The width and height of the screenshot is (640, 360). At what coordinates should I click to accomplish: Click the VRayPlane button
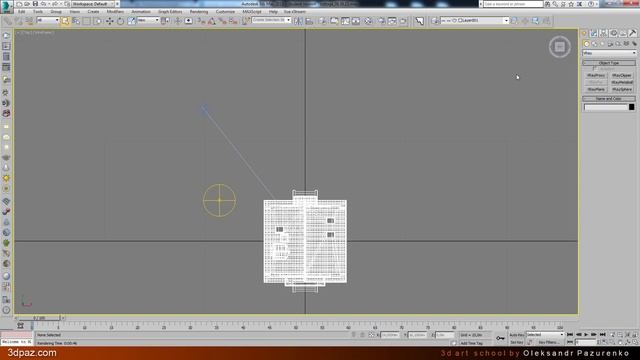click(x=596, y=89)
